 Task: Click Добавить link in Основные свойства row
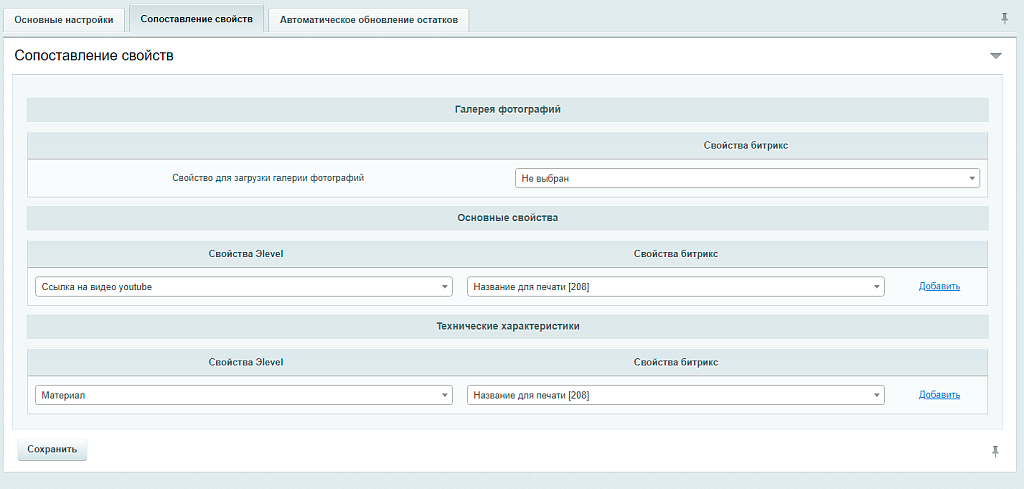pos(939,286)
